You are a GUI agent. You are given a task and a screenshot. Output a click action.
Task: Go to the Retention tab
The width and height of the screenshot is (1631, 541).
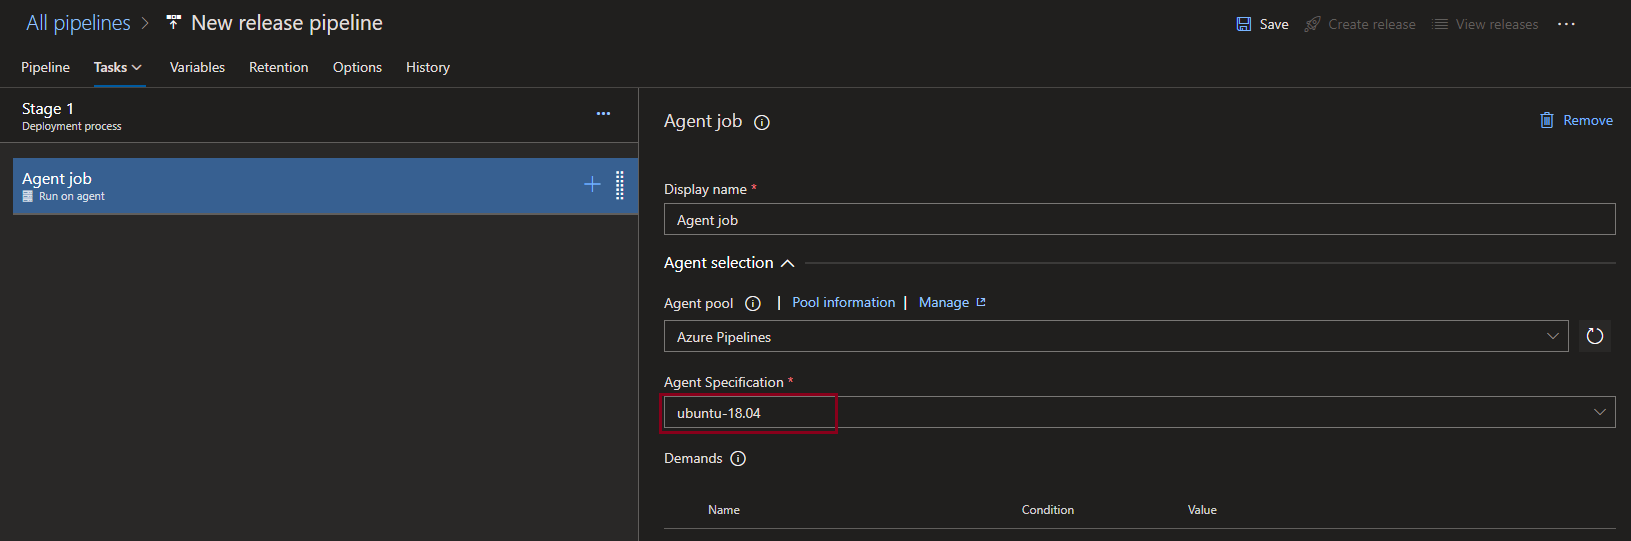click(x=278, y=67)
